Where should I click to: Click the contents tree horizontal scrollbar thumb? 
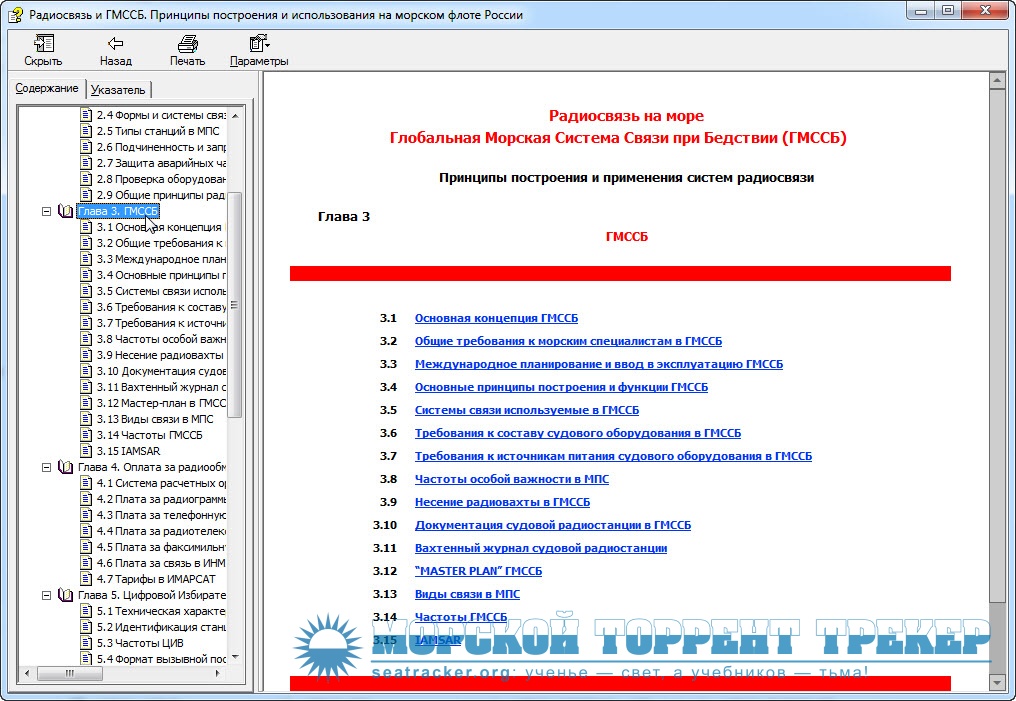pos(70,673)
